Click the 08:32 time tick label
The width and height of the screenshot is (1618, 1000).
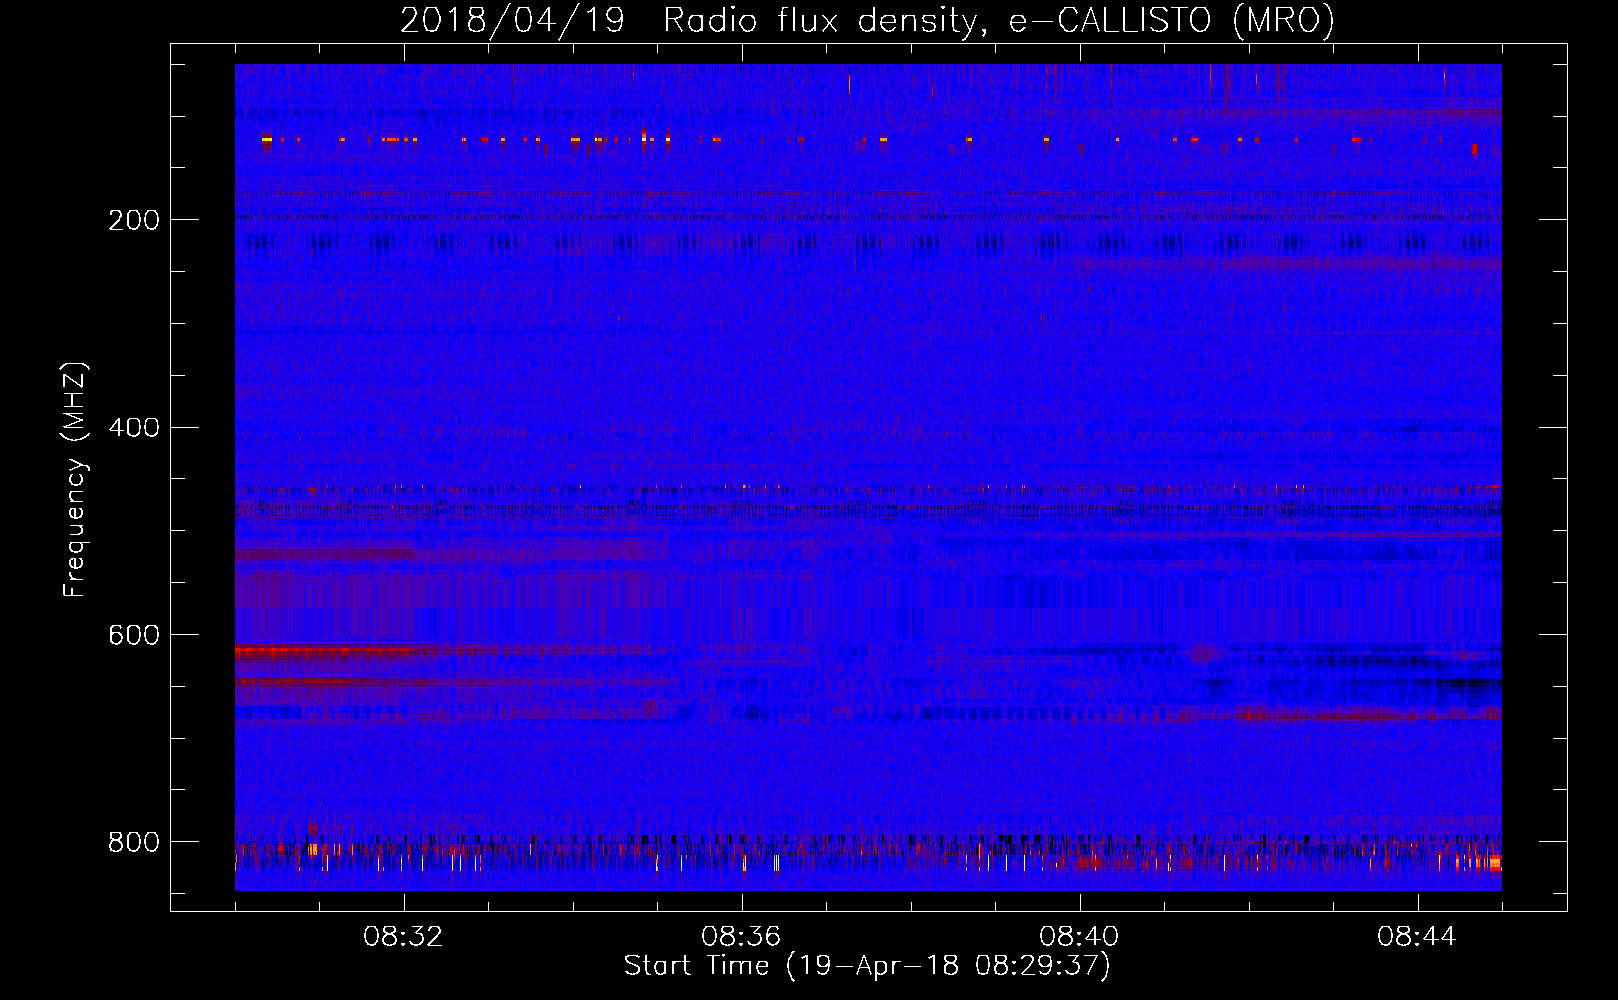click(403, 937)
